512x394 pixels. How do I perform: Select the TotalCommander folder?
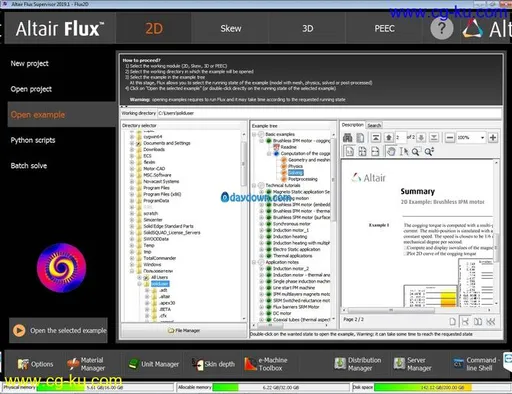[159, 258]
